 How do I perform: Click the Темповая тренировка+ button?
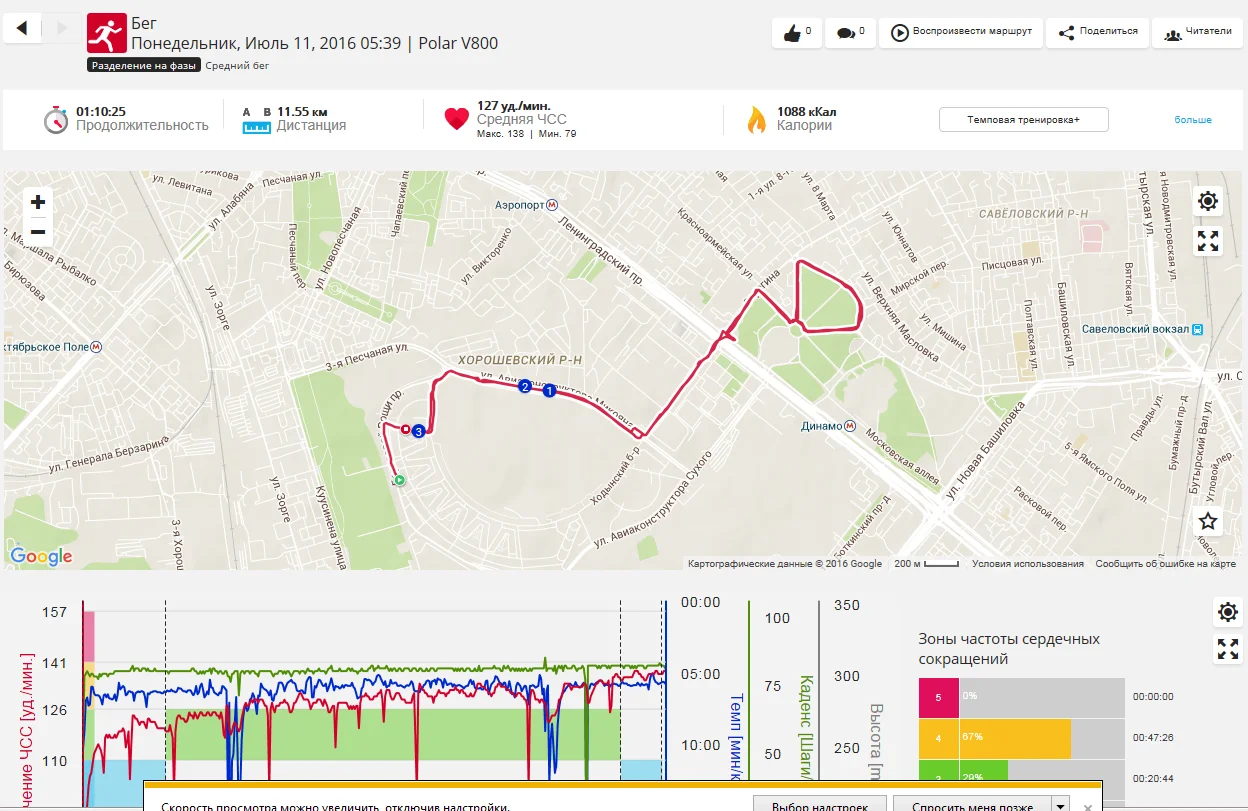1023,120
